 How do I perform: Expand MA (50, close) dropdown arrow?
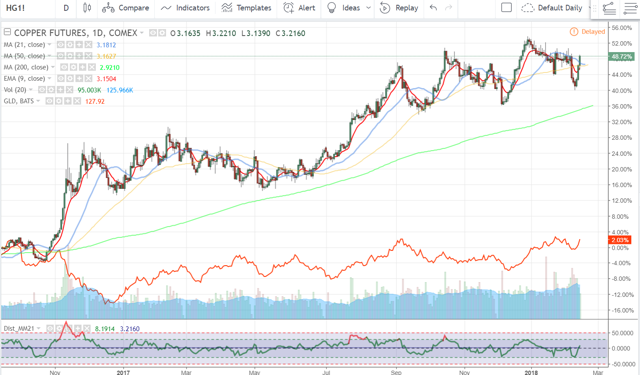[49, 55]
